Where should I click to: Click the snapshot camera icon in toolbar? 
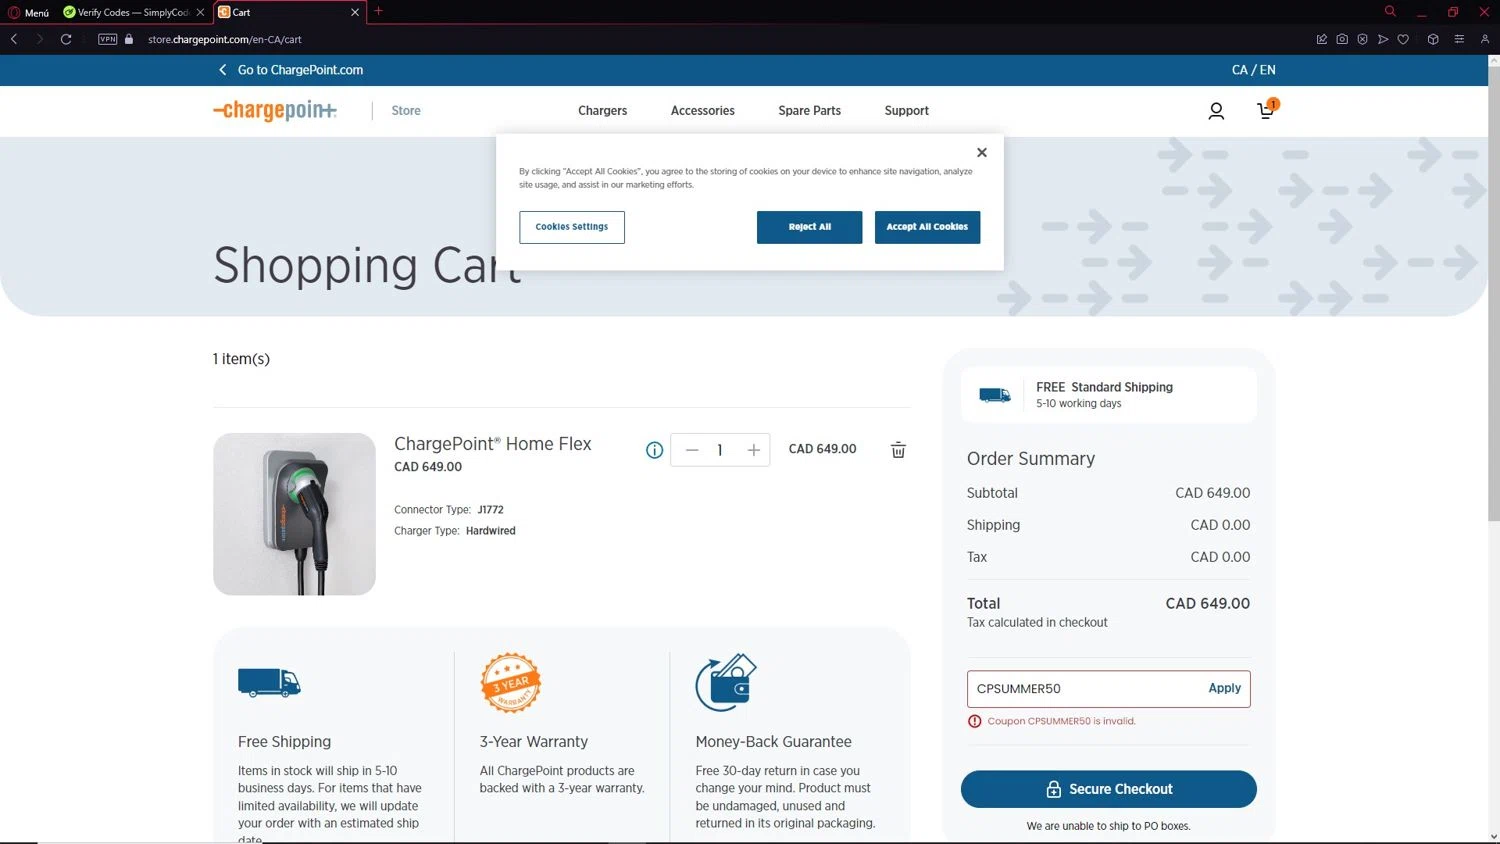(1342, 39)
